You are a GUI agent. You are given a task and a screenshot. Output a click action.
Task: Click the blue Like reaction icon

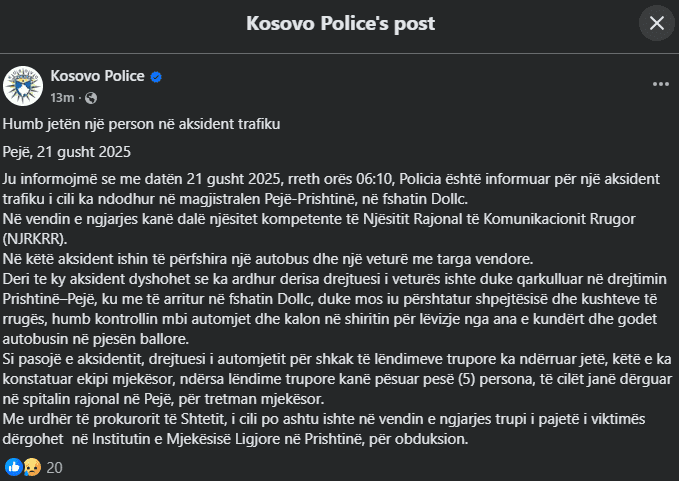[13, 466]
